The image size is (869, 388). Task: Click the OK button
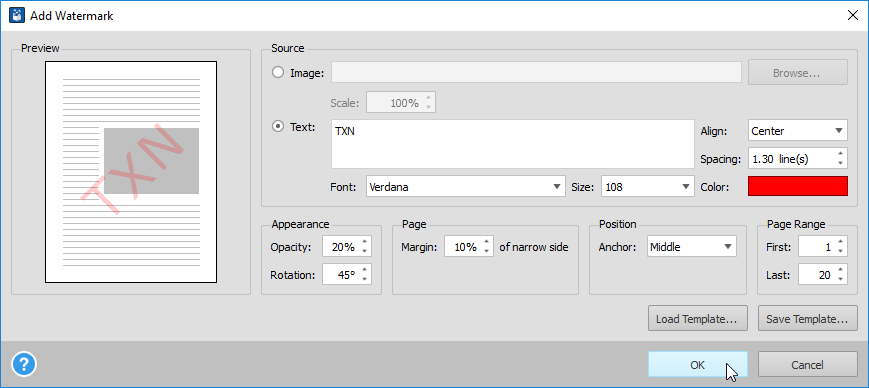698,365
